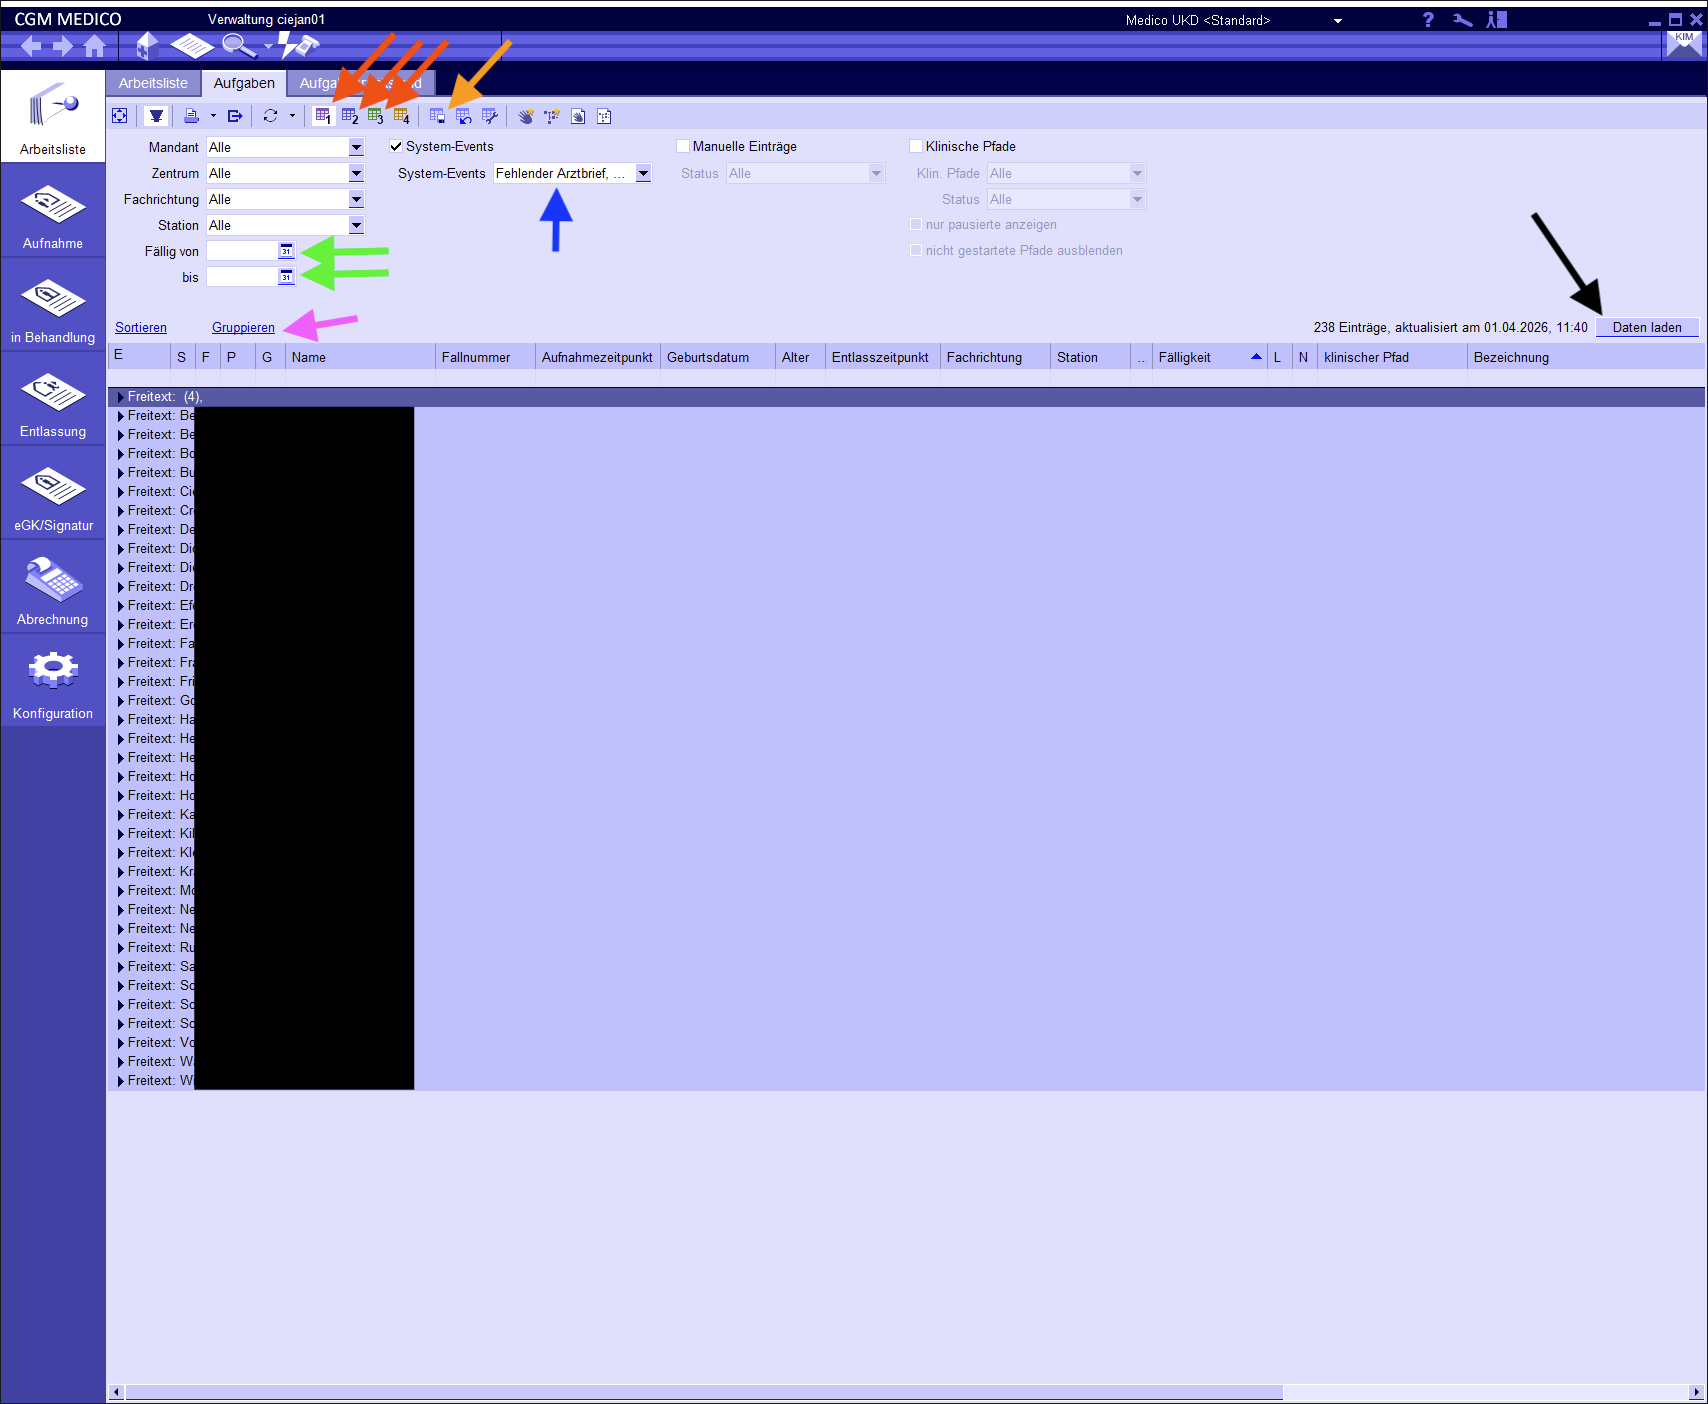
Task: Switch to the Arbeitsliste tab
Action: pos(153,83)
